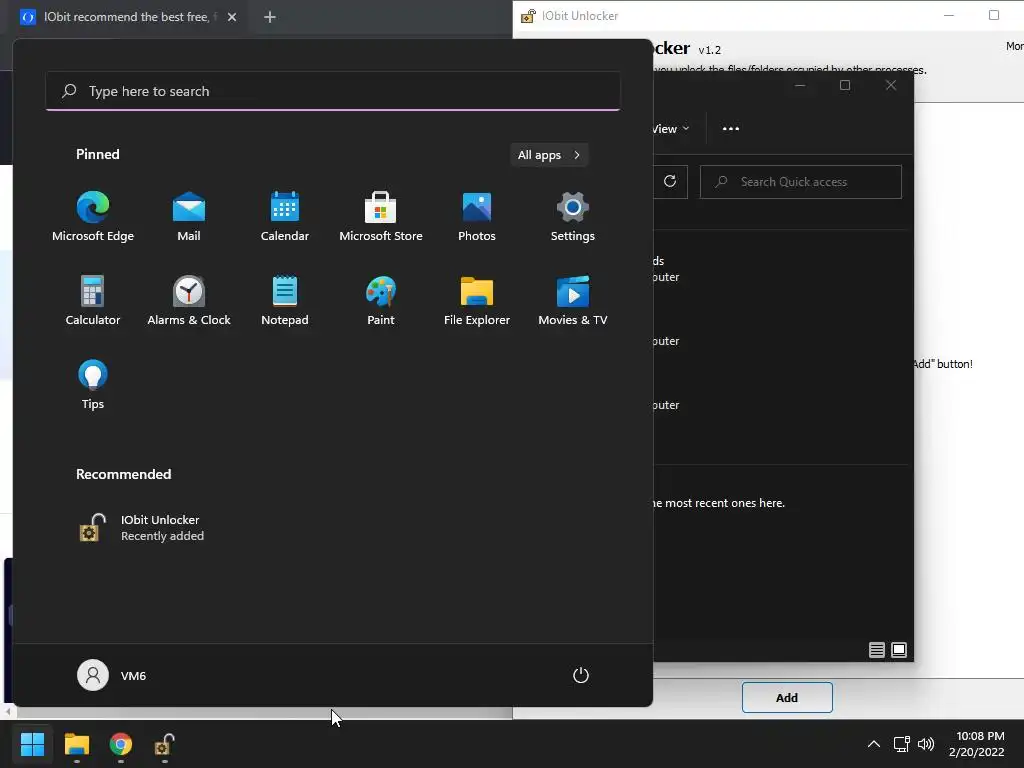Image resolution: width=1024 pixels, height=768 pixels.
Task: Open Notepad from Start menu
Action: pos(285,301)
